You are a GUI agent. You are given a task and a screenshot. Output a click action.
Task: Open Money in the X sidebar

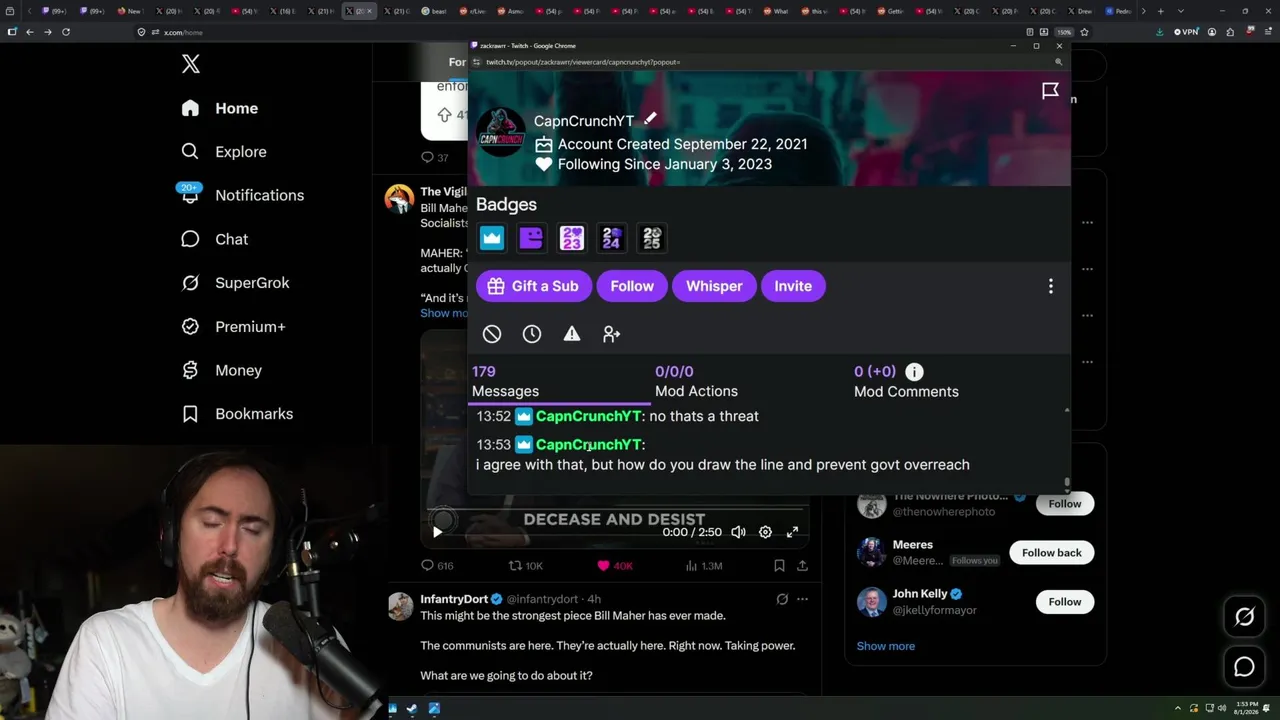click(x=221, y=370)
